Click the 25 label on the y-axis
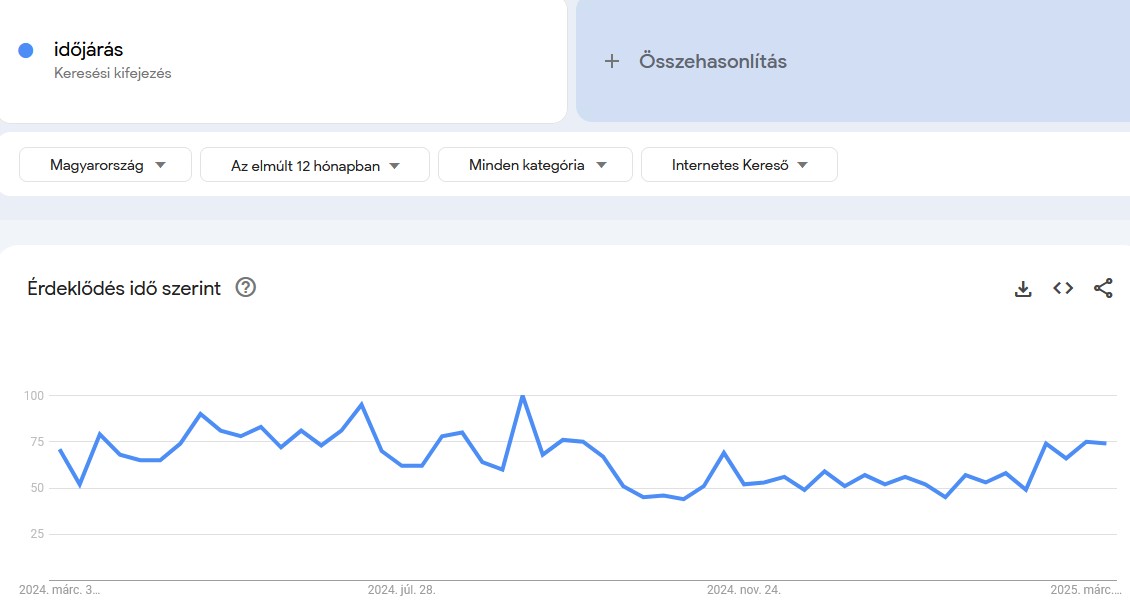This screenshot has width=1130, height=610. pyautogui.click(x=37, y=534)
